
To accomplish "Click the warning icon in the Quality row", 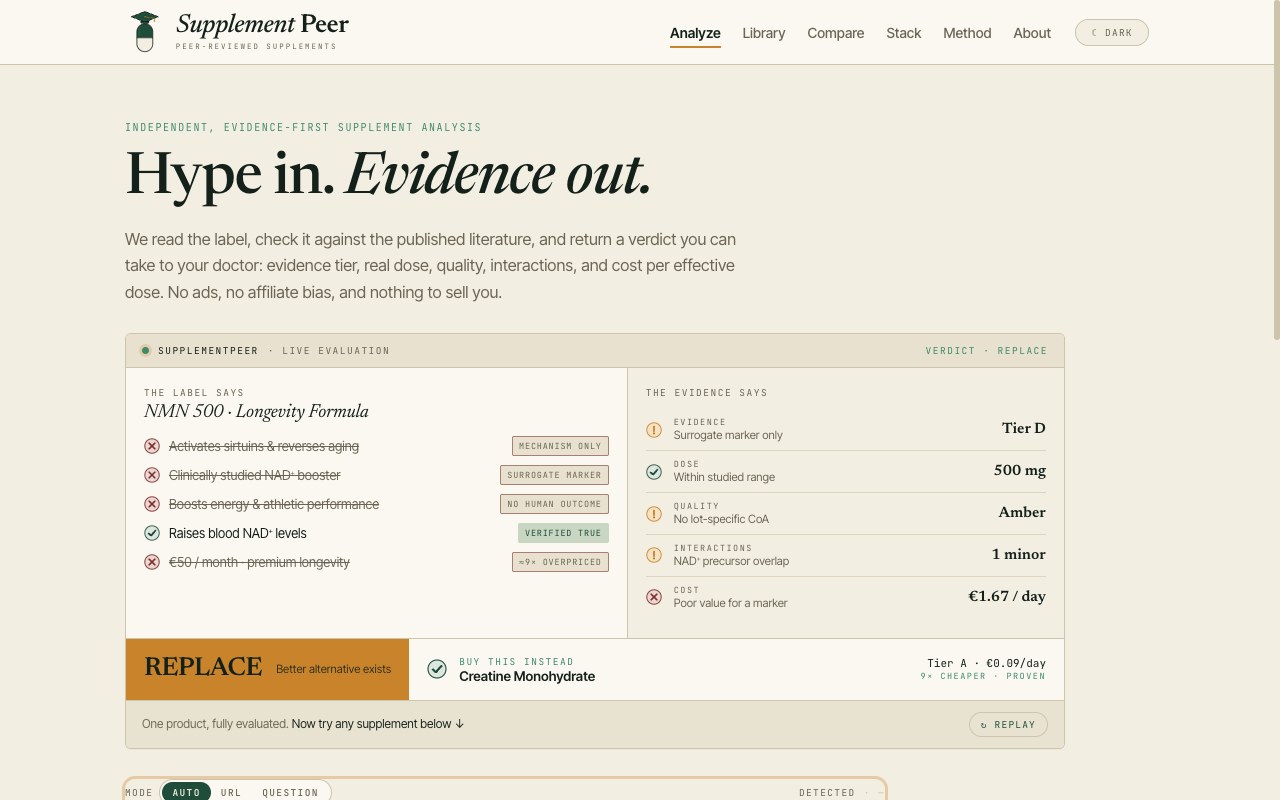I will [x=654, y=514].
